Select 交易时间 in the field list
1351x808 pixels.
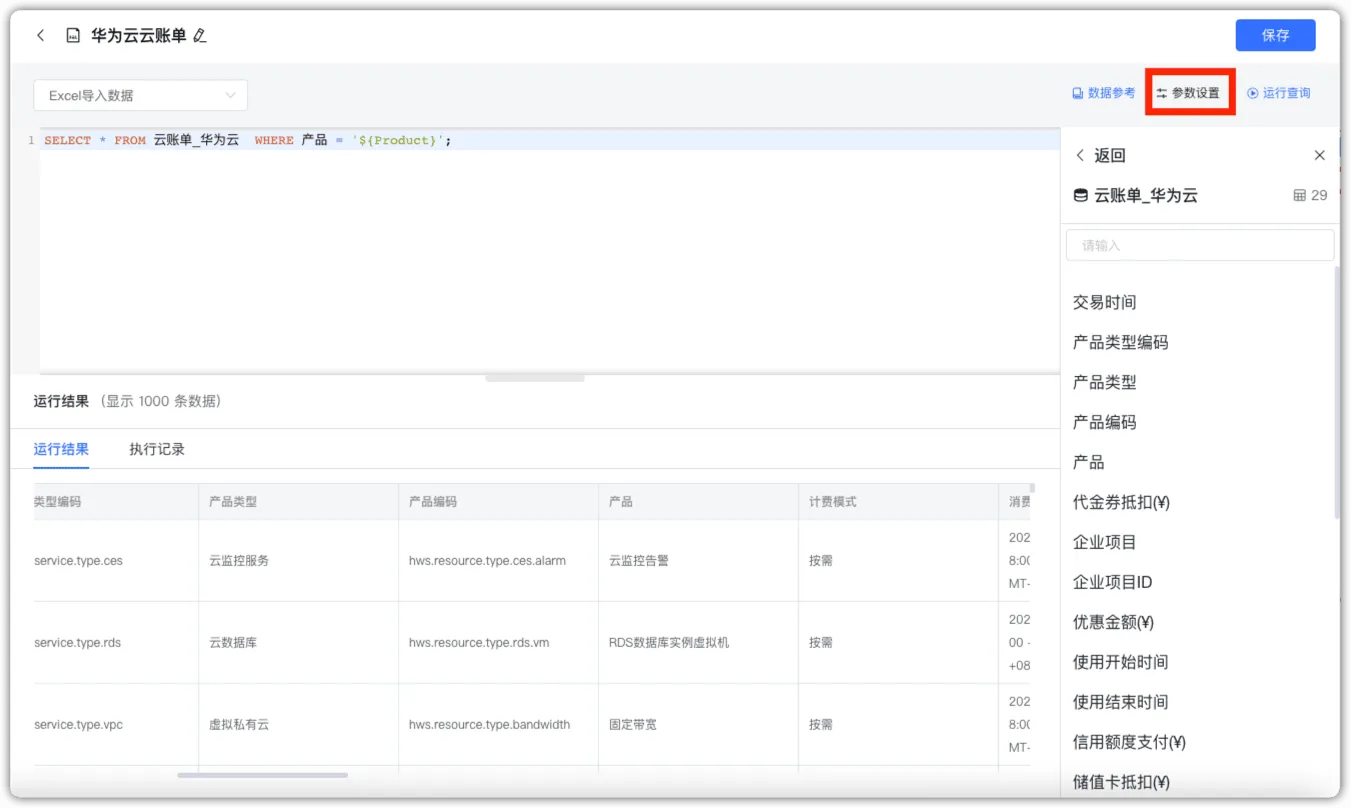(1104, 302)
